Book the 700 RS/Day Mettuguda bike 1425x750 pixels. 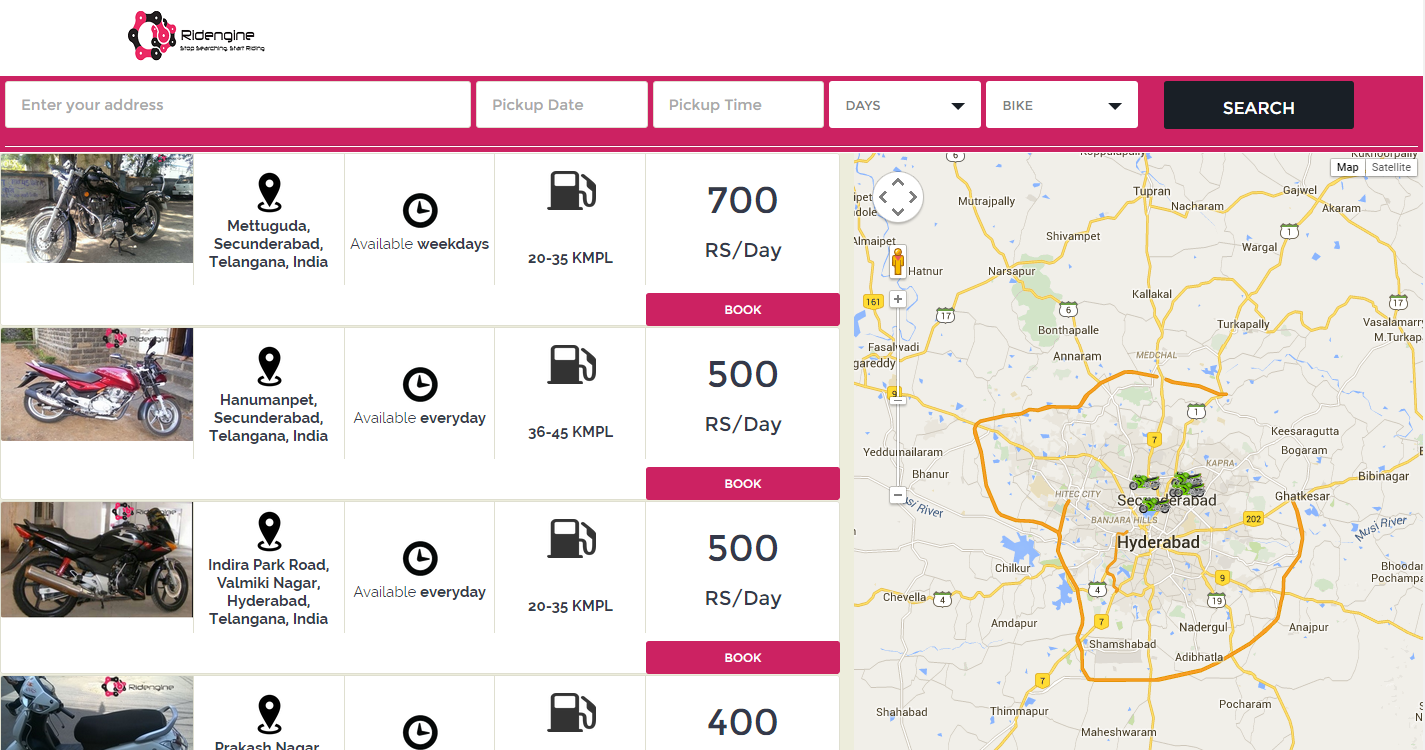click(742, 310)
